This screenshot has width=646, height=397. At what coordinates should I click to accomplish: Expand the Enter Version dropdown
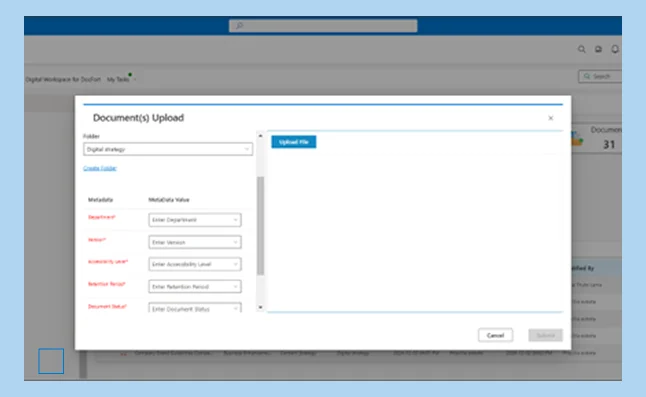[x=195, y=242]
